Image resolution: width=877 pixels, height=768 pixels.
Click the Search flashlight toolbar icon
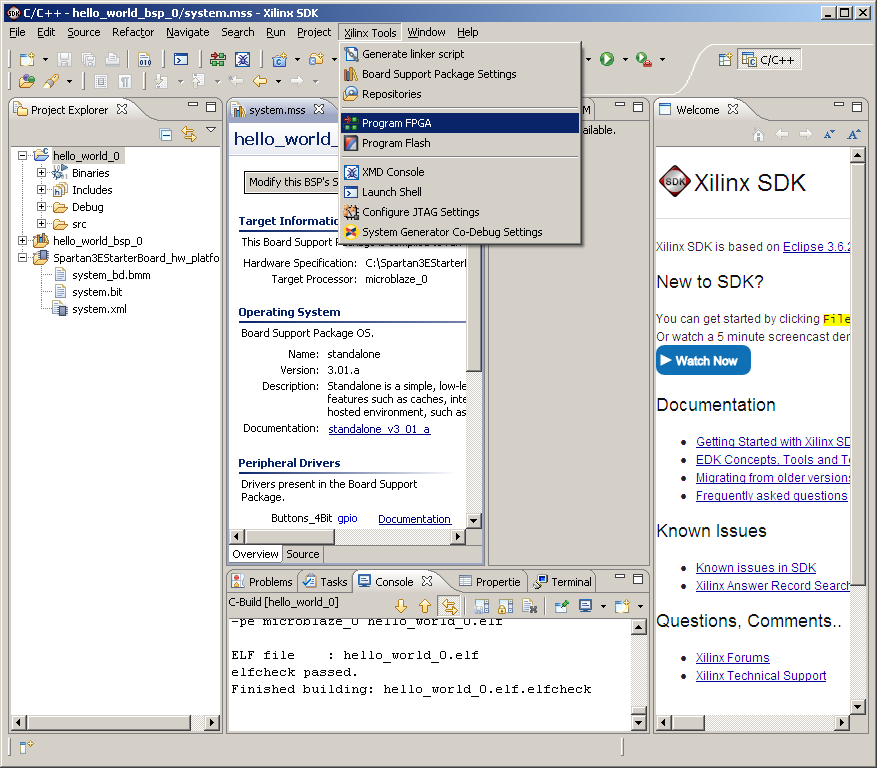click(51, 82)
